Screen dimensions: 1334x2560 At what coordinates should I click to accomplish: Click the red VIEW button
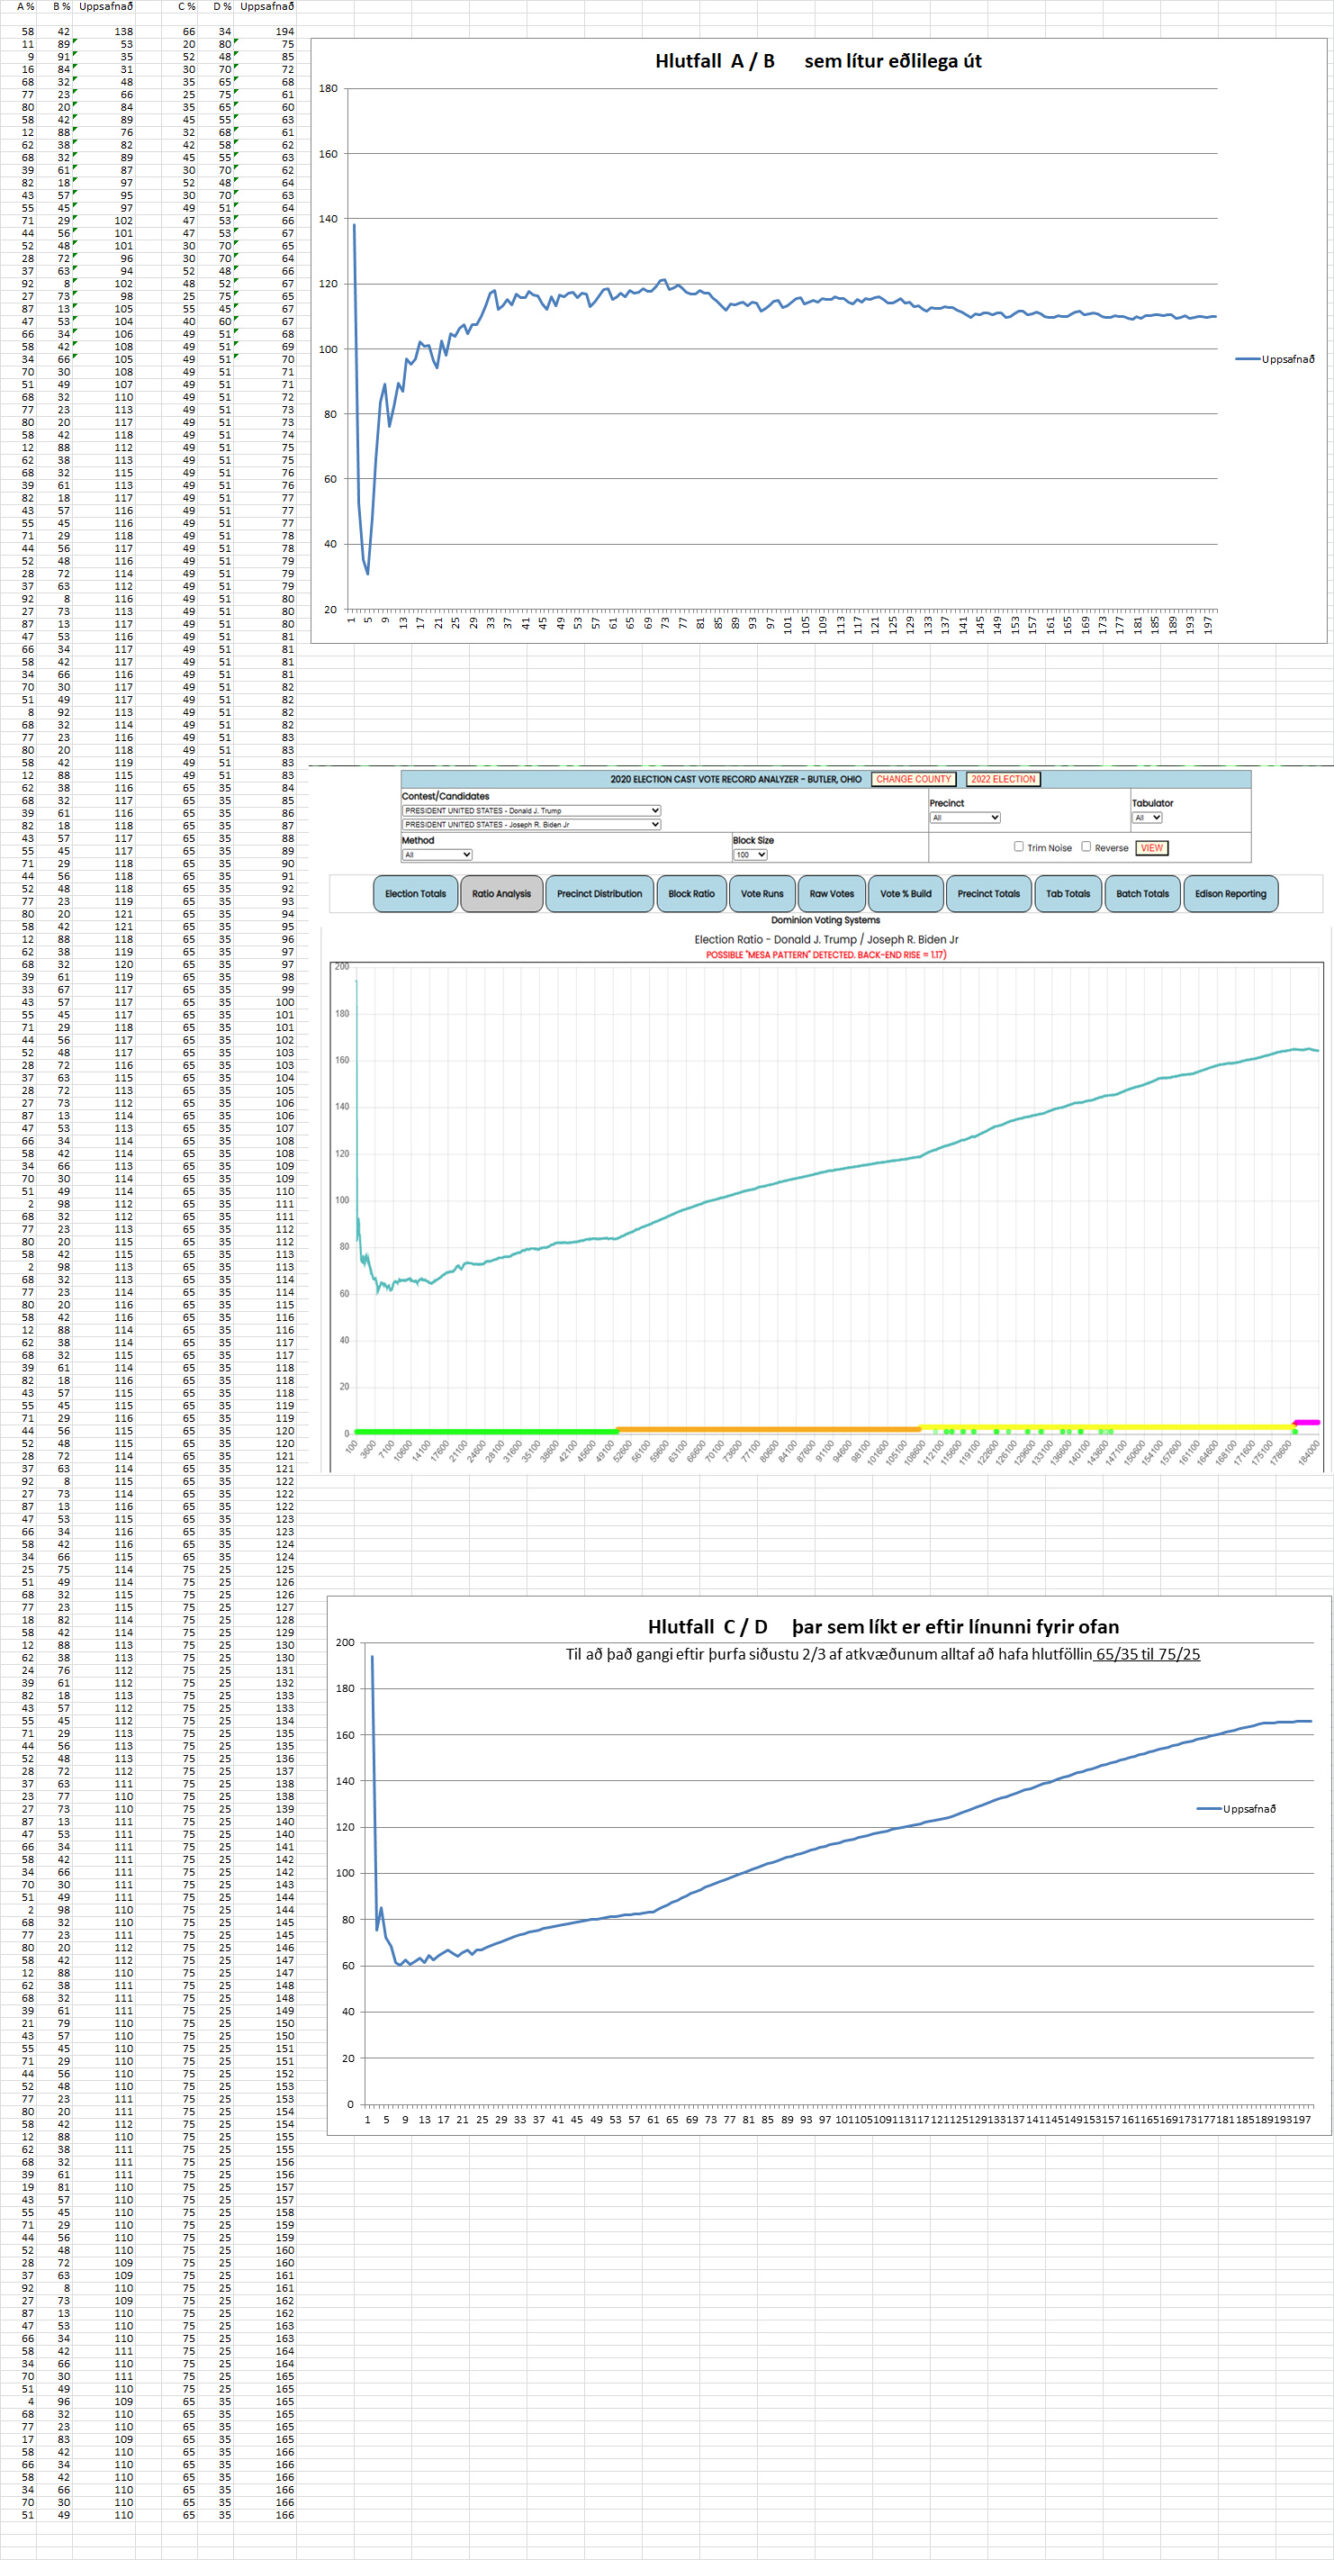click(x=1152, y=847)
